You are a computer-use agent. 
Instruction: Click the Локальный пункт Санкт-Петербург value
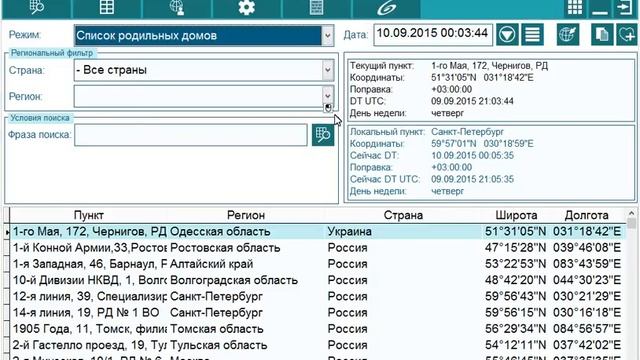point(467,132)
